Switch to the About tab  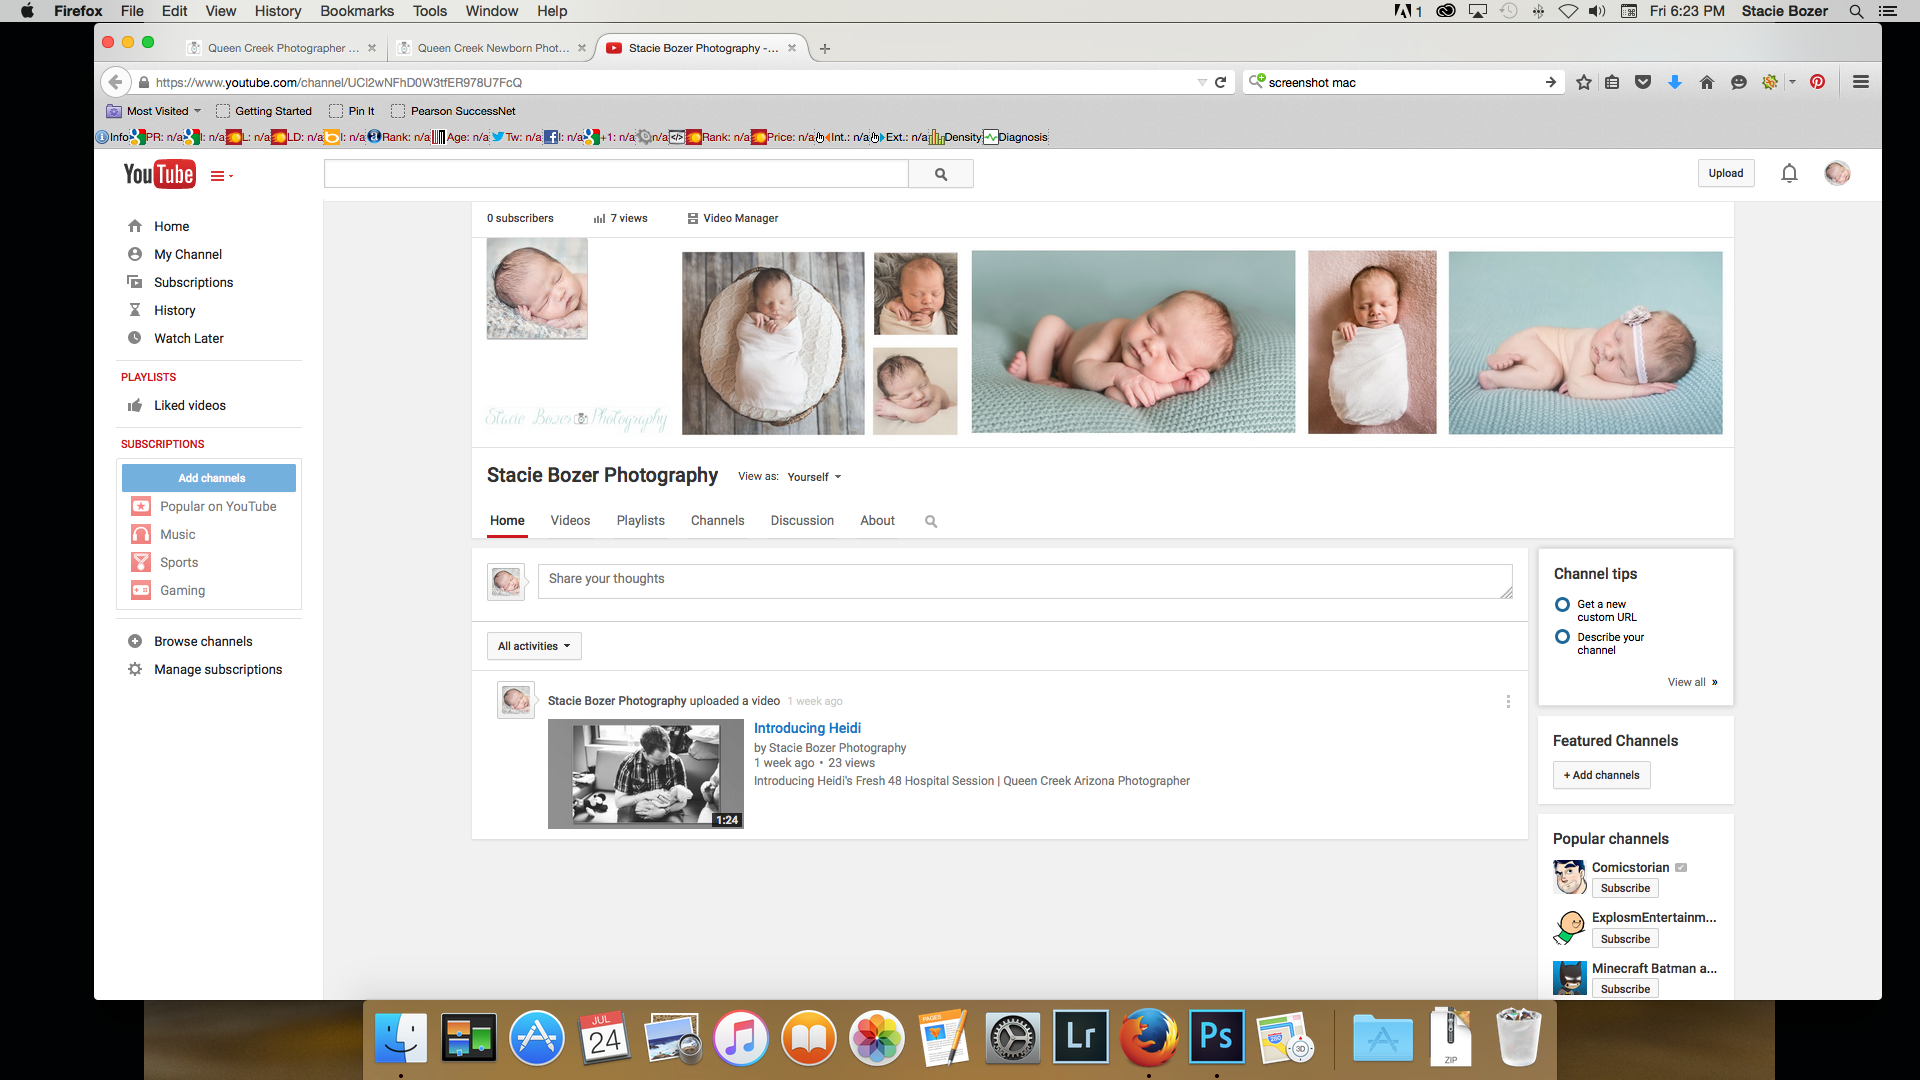pos(878,521)
